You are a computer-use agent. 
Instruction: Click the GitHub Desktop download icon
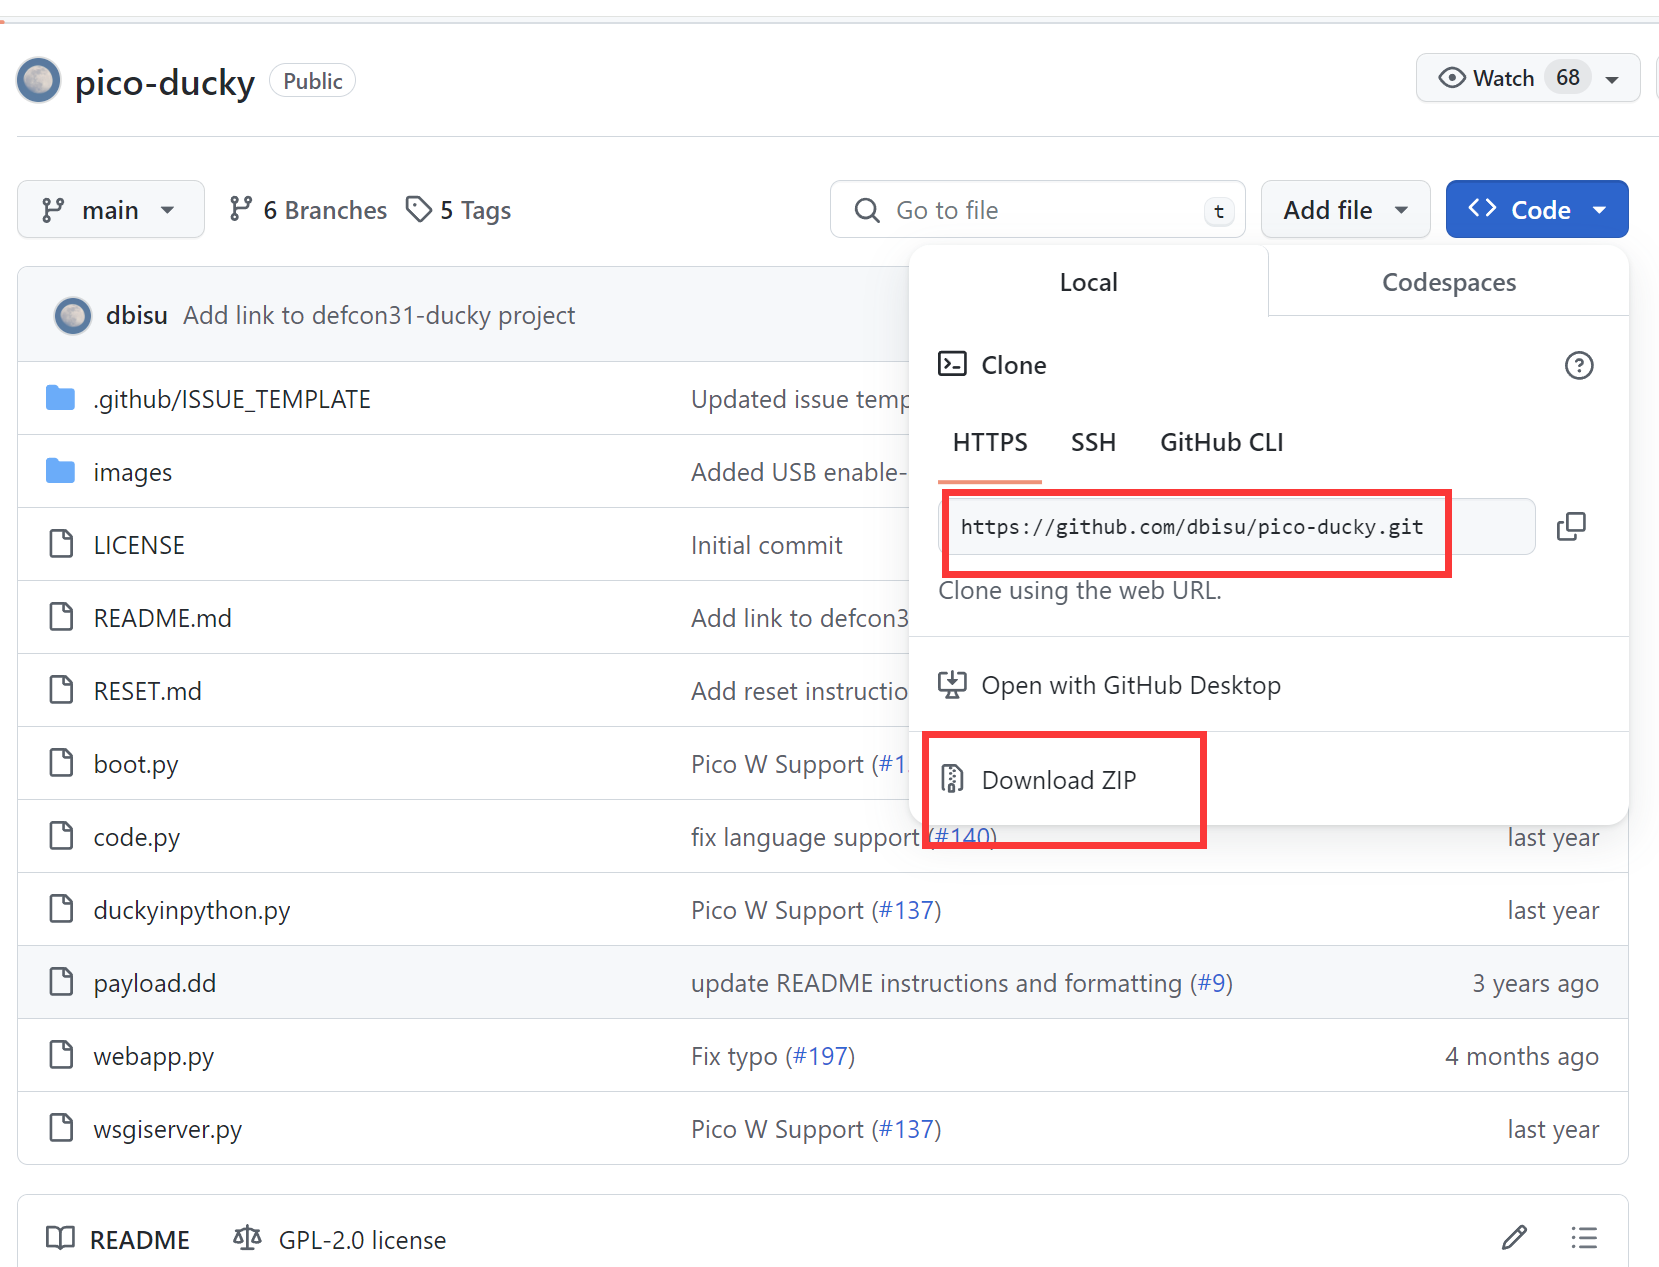[952, 685]
